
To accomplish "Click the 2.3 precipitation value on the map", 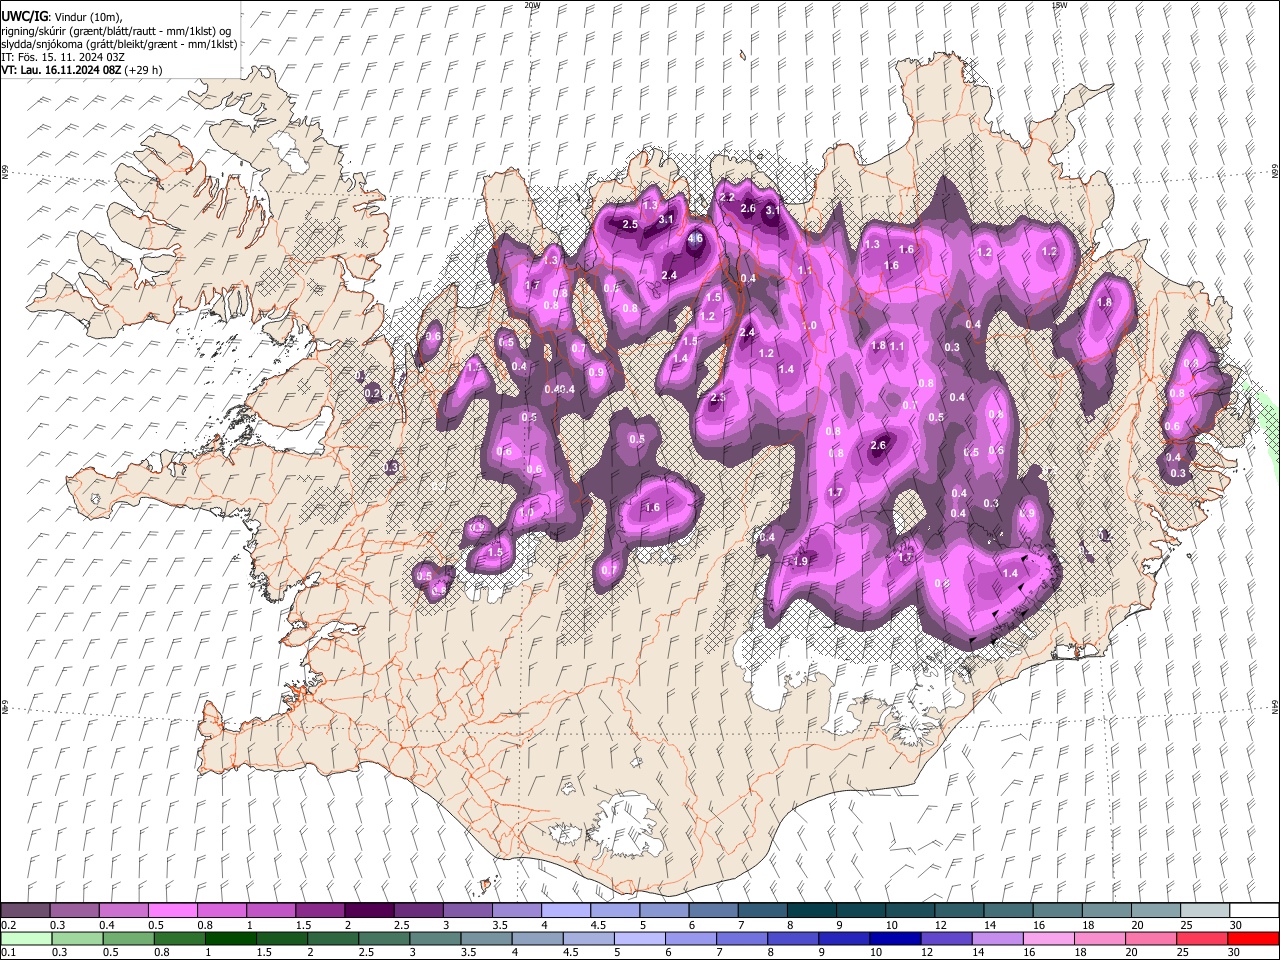I will point(717,398).
